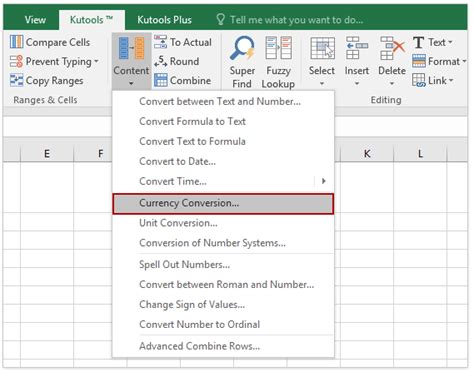
Task: Select column K header
Action: 367,154
